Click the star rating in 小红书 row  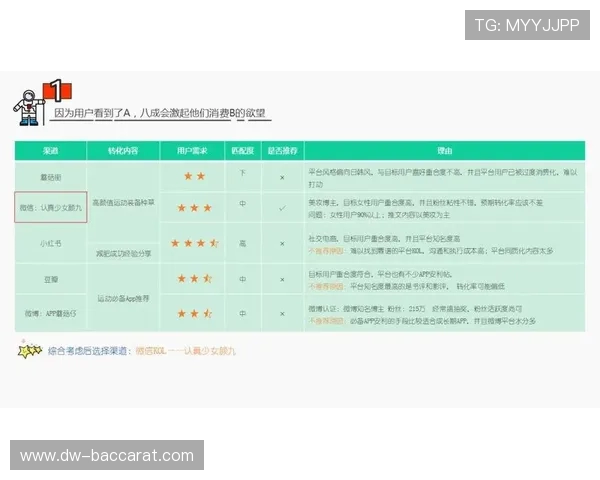click(x=194, y=242)
